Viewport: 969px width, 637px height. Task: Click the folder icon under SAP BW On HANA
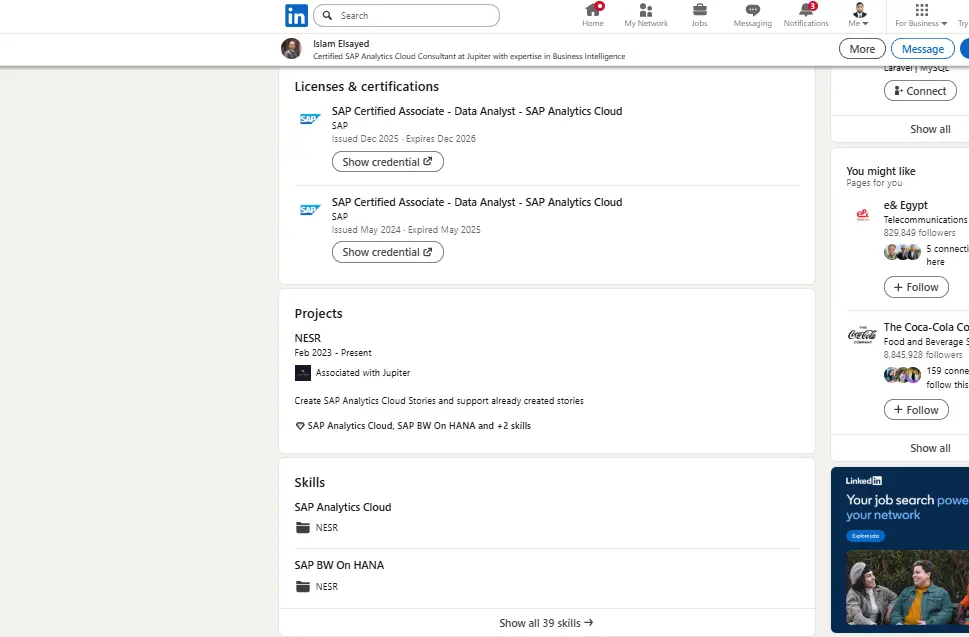tap(302, 586)
